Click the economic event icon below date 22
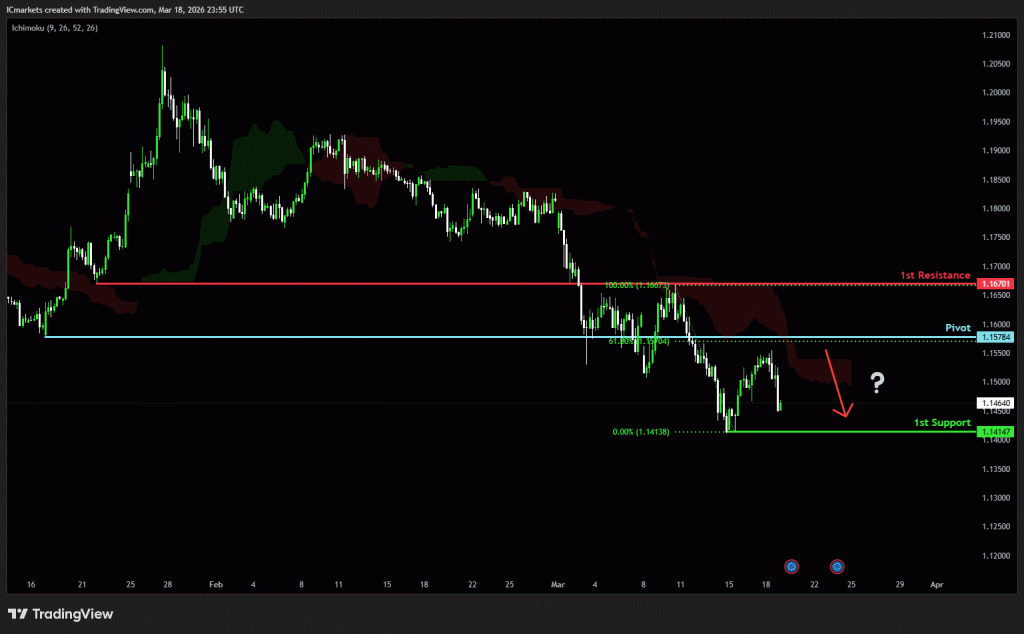1024x634 pixels. pos(791,566)
